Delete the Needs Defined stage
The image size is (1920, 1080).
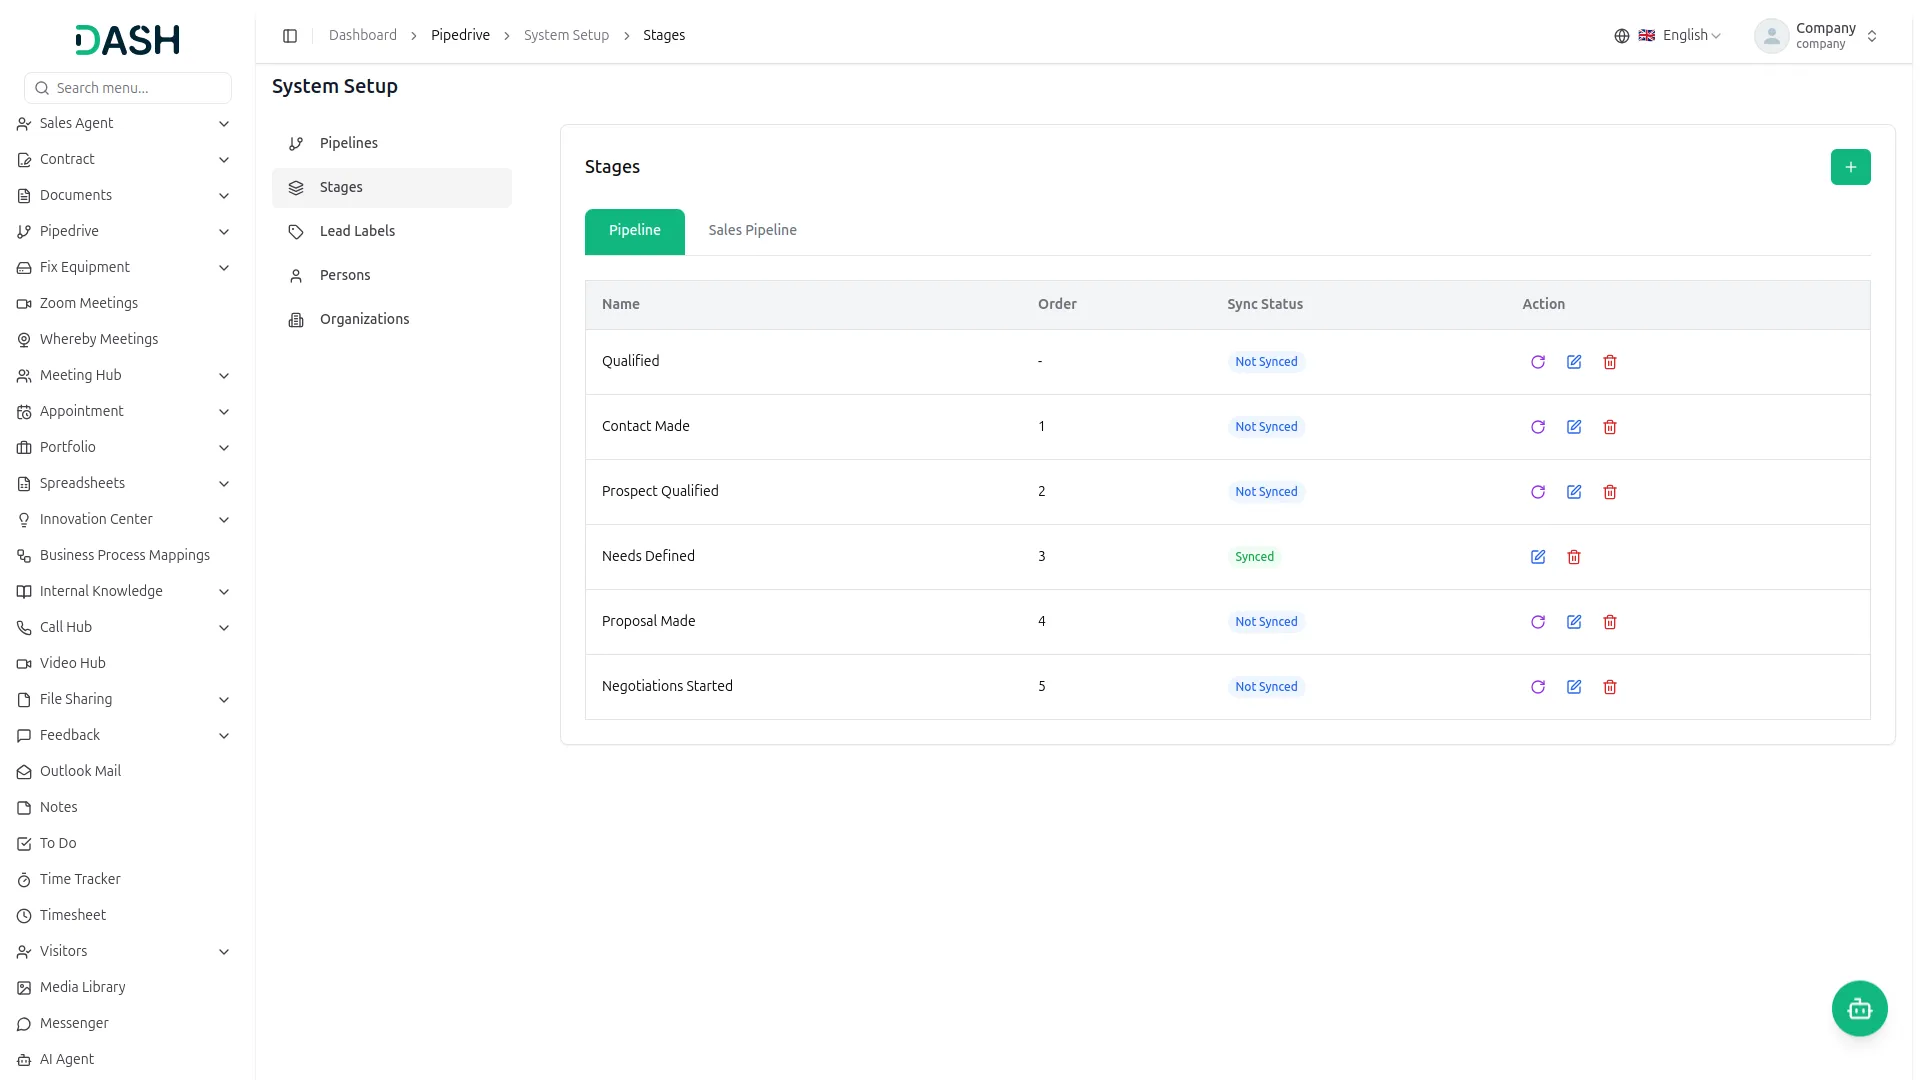point(1574,557)
